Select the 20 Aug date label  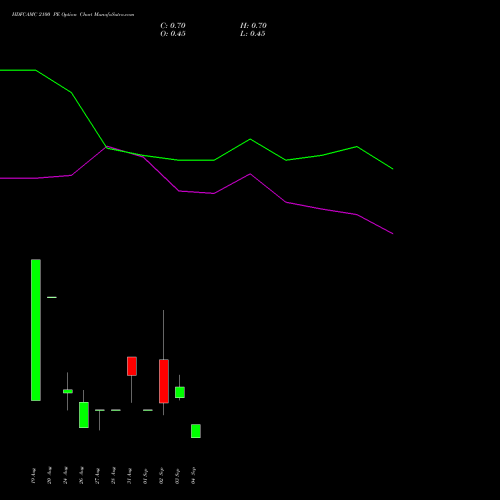(x=49, y=476)
